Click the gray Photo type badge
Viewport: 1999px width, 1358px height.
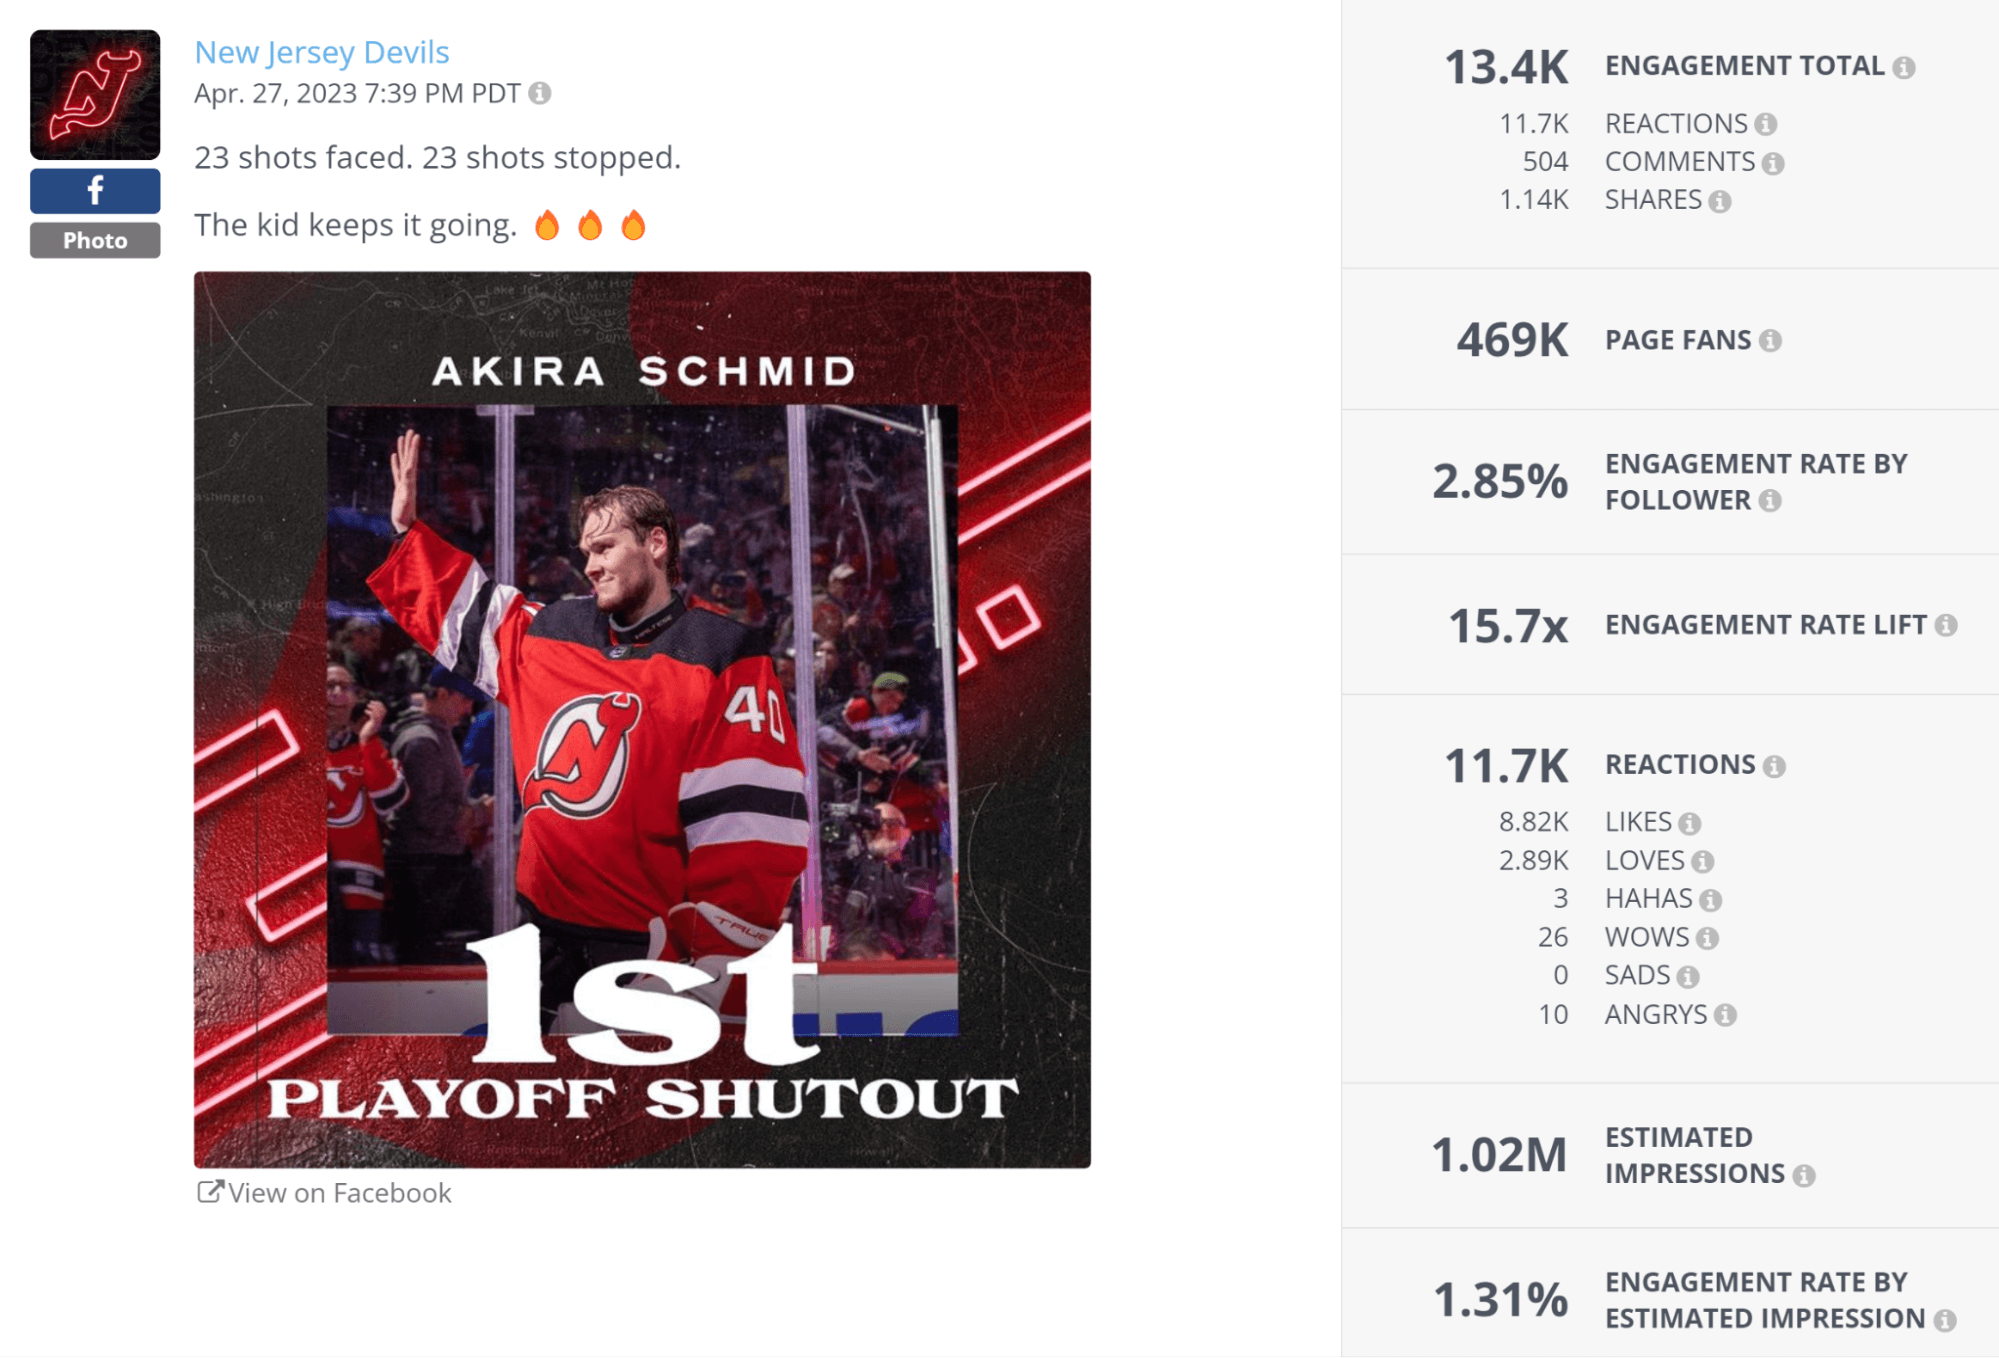[x=95, y=240]
